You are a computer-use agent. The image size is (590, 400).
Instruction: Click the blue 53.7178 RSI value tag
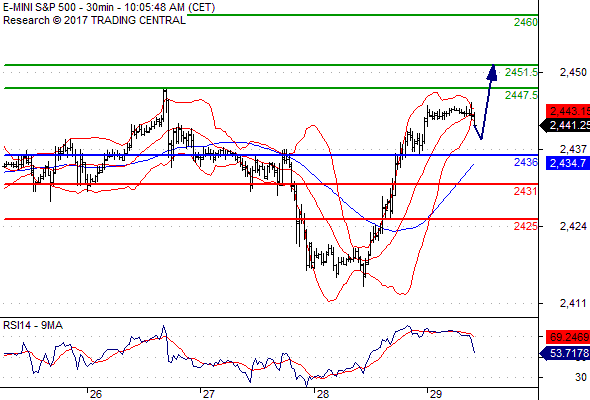(565, 353)
